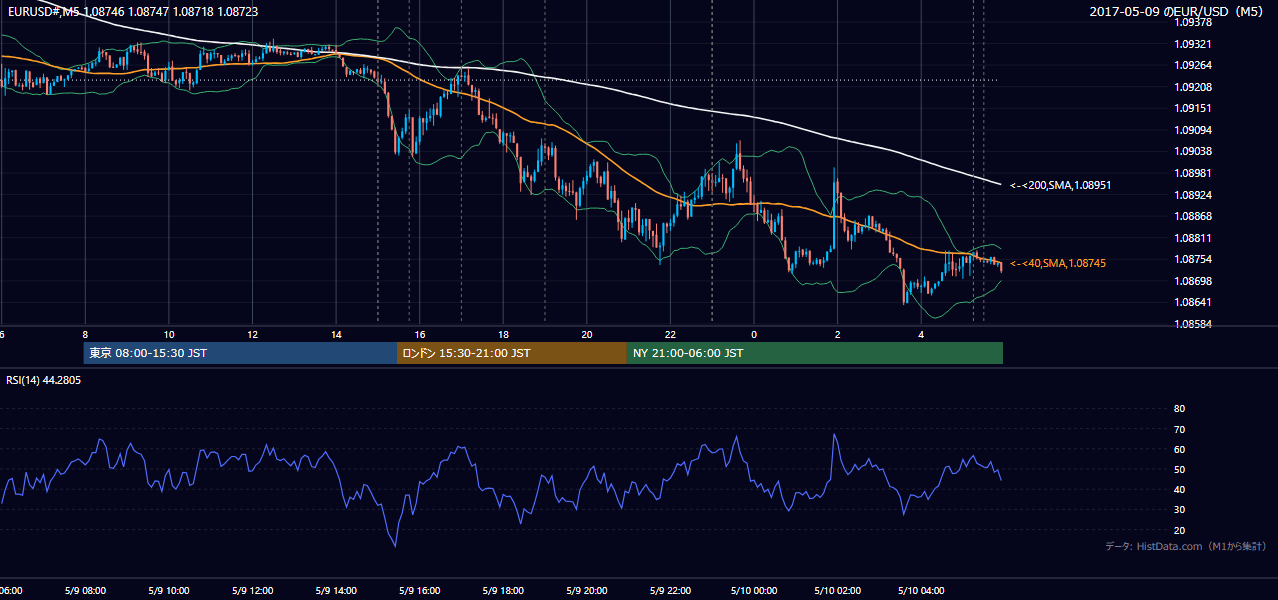The height and width of the screenshot is (600, 1278).
Task: Click the hour tick label 18 under the price chart
Action: tap(503, 334)
